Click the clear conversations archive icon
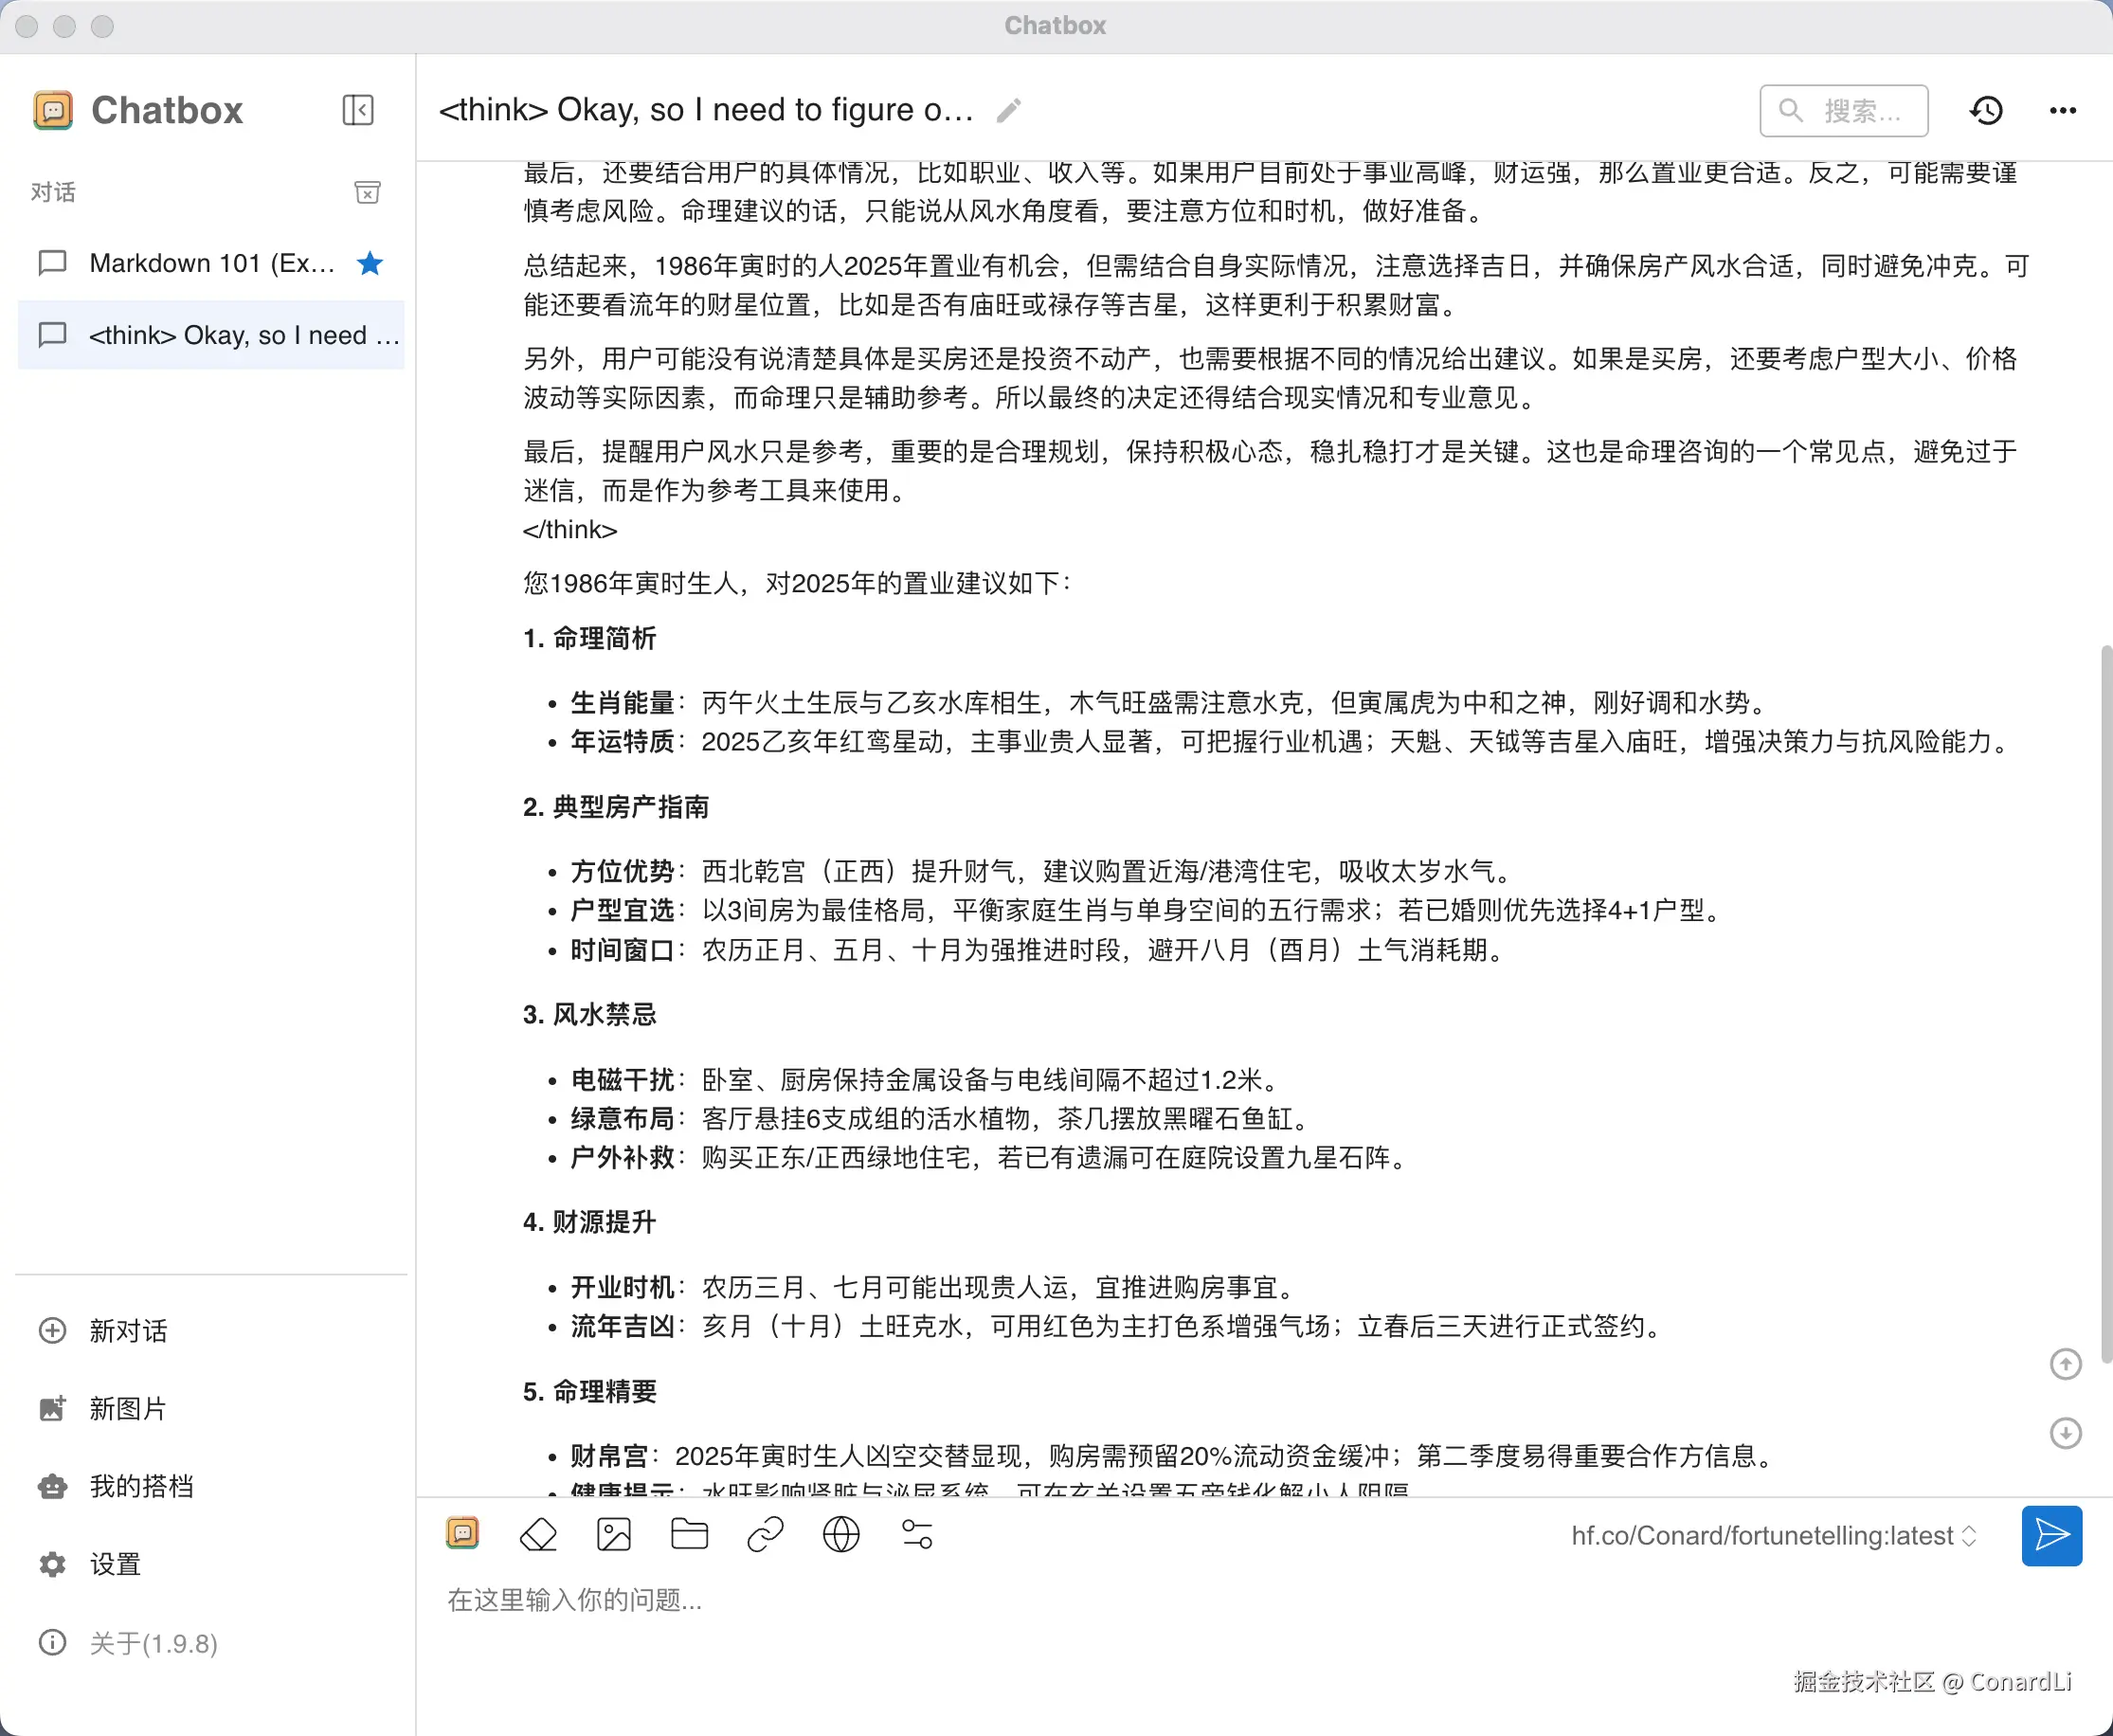 367,192
